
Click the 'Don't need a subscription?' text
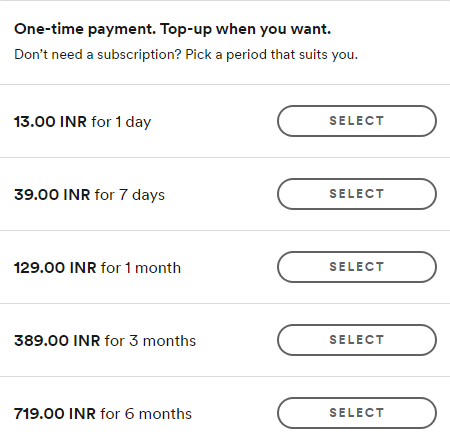click(98, 55)
